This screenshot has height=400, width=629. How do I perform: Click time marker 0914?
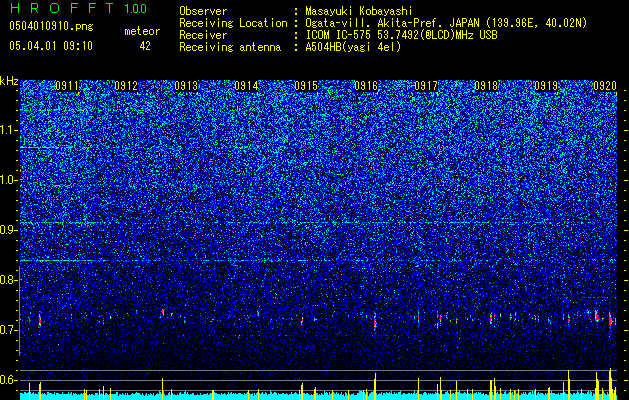[x=246, y=86]
